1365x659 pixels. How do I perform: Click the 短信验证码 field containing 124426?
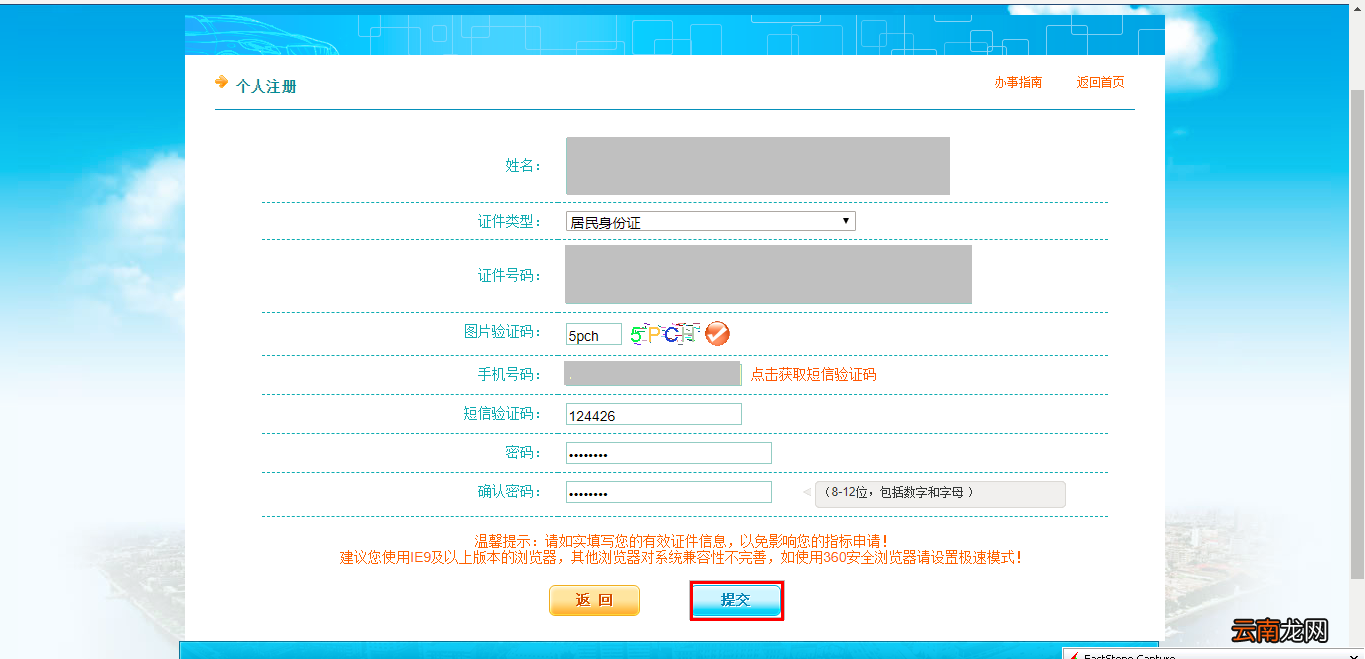point(653,415)
